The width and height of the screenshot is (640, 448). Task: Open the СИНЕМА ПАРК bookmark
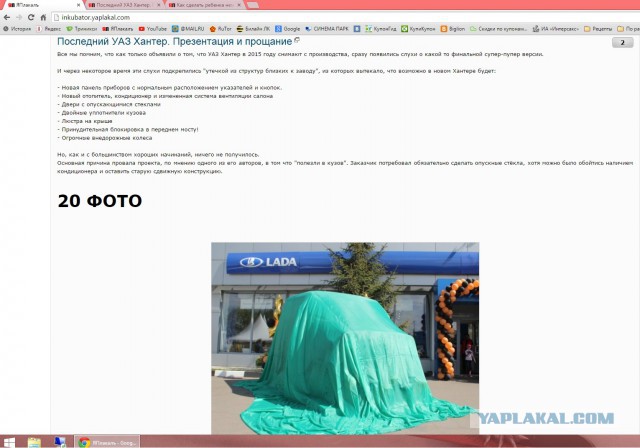coord(327,29)
